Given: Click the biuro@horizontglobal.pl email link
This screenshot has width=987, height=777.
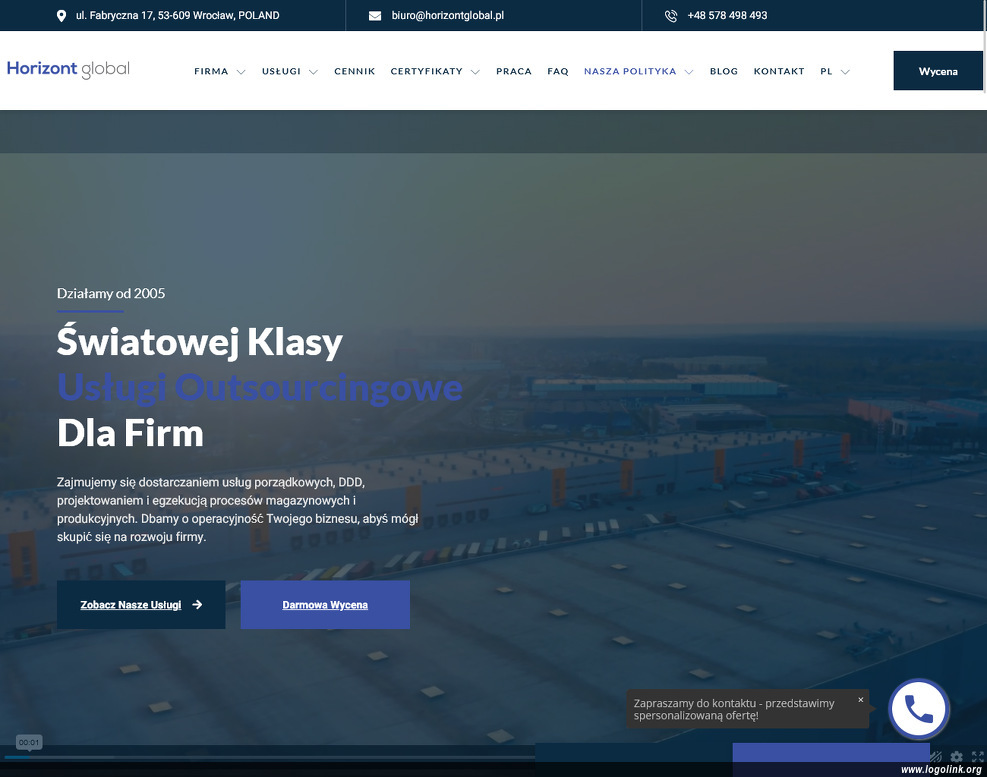Looking at the screenshot, I should tap(447, 16).
